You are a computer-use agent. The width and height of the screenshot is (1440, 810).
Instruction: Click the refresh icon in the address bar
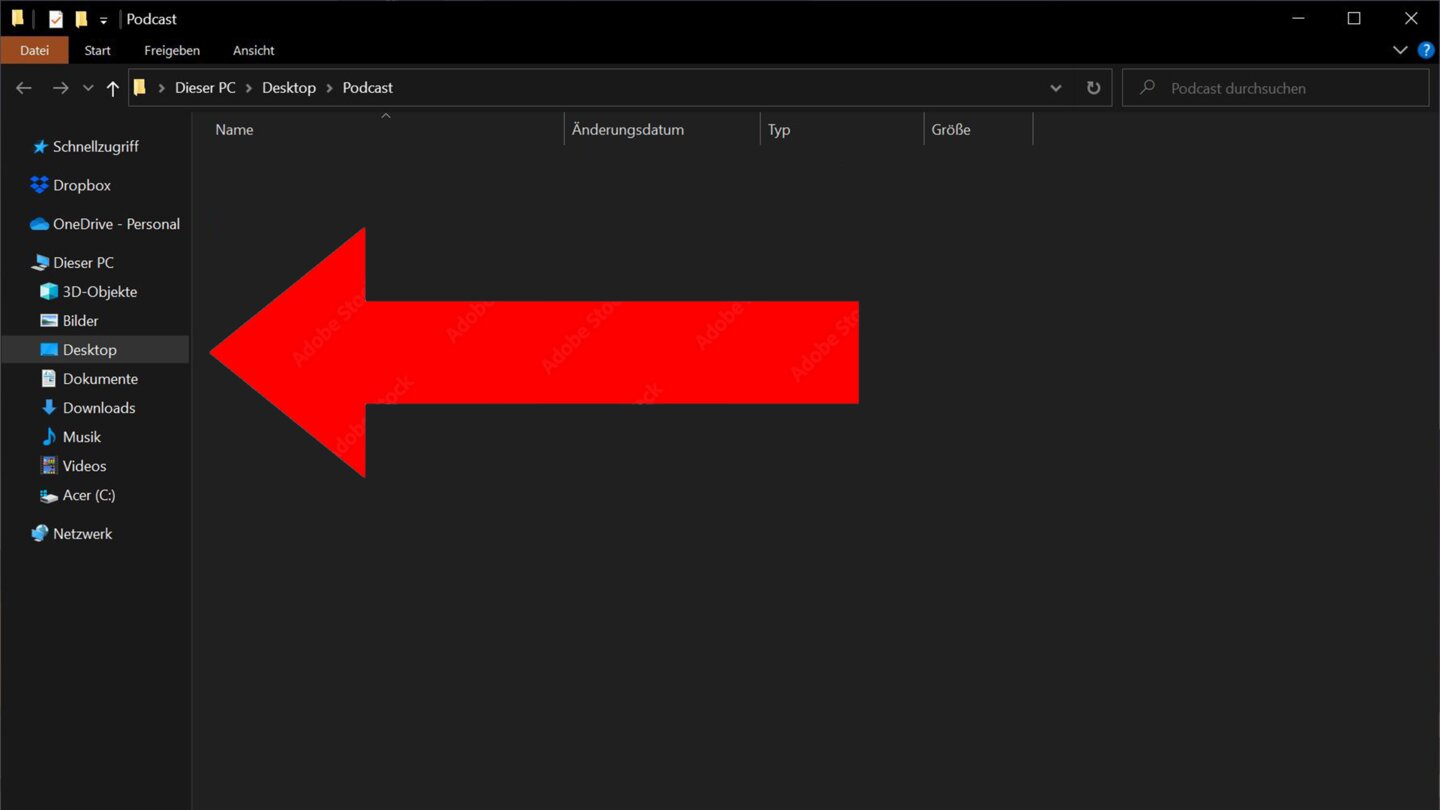pos(1093,87)
